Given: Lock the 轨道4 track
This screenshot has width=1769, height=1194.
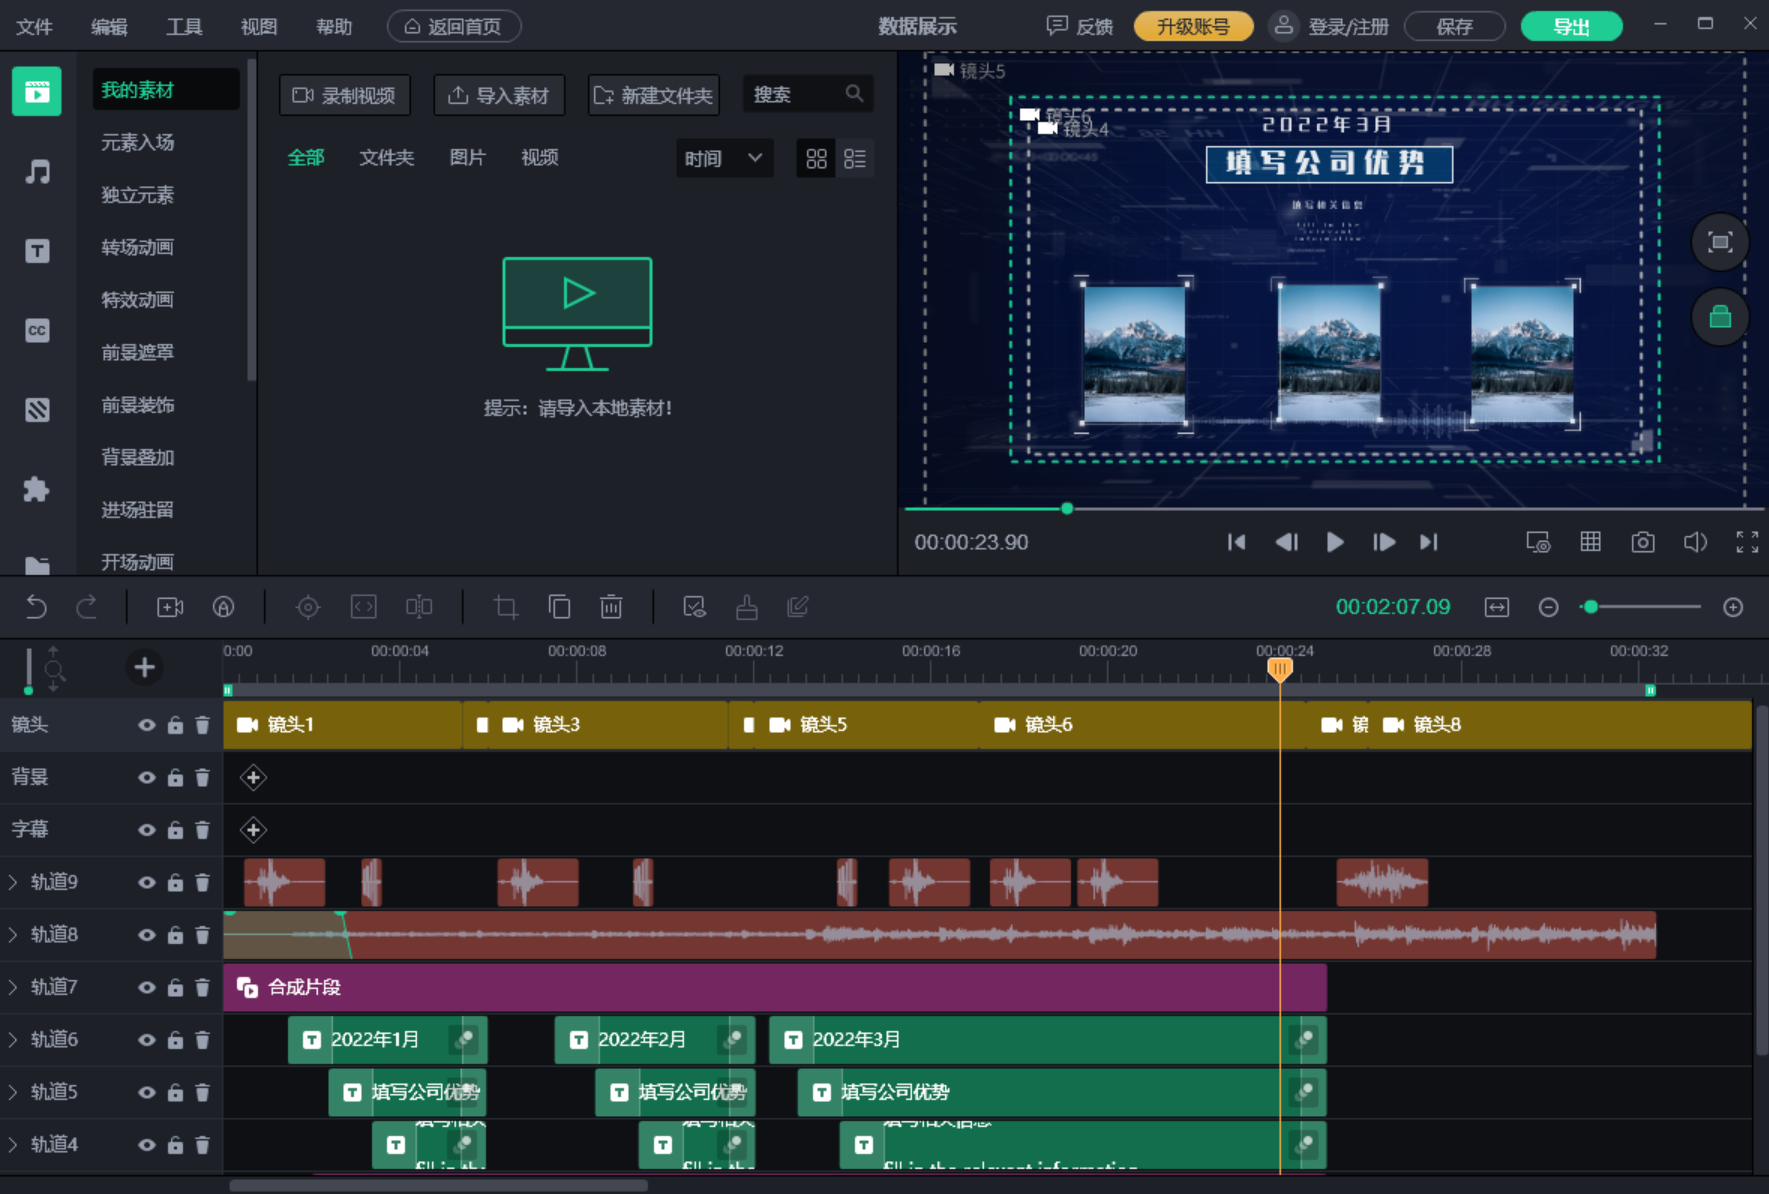Looking at the screenshot, I should pyautogui.click(x=175, y=1145).
